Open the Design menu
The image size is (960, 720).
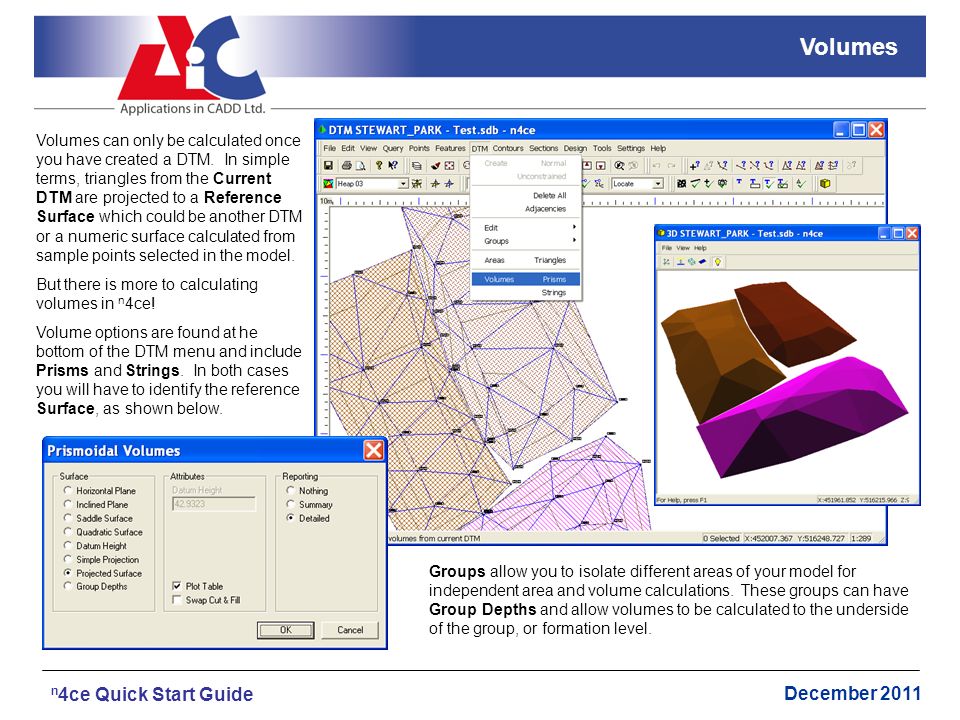575,148
